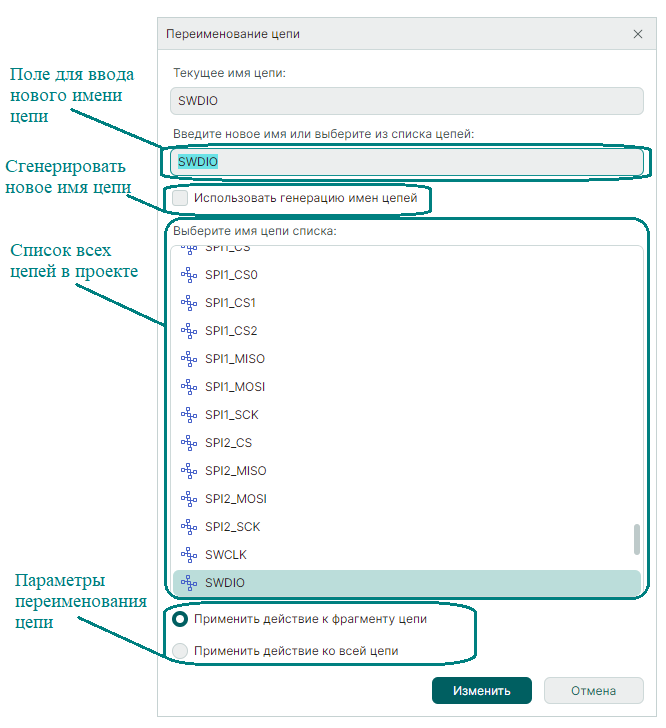This screenshot has width=666, height=728.
Task: Close the 'Переименование цепи' dialog
Action: tap(638, 34)
